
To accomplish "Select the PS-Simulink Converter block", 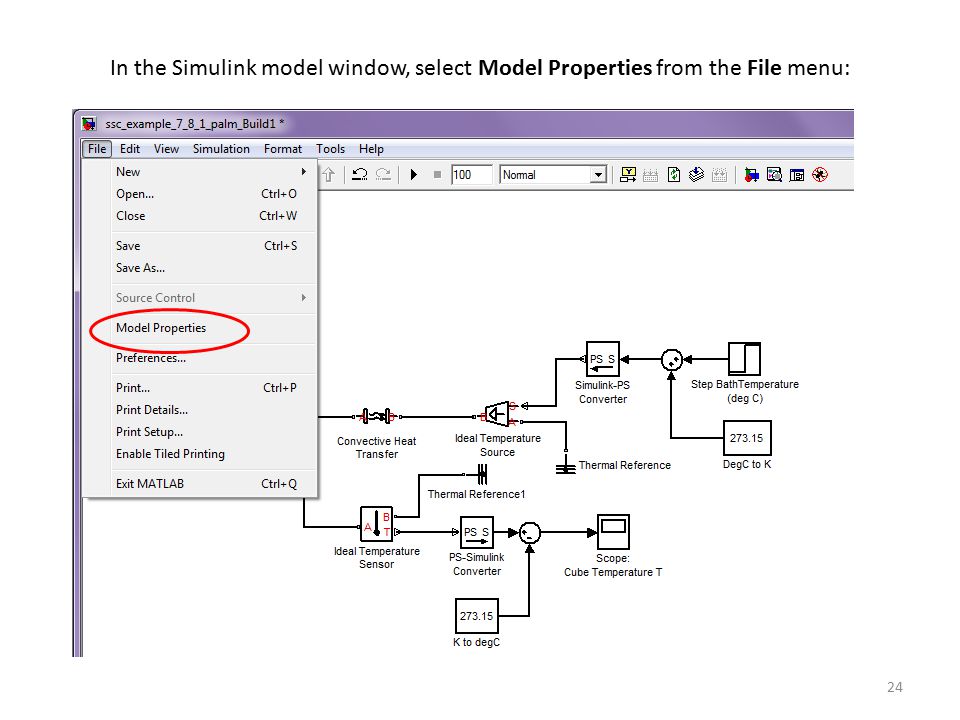I will pos(476,532).
